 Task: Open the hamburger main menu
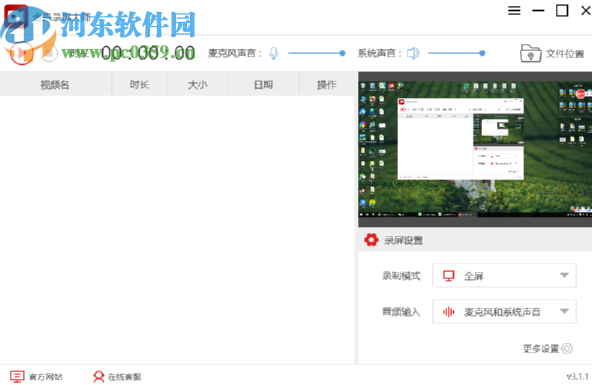(514, 11)
